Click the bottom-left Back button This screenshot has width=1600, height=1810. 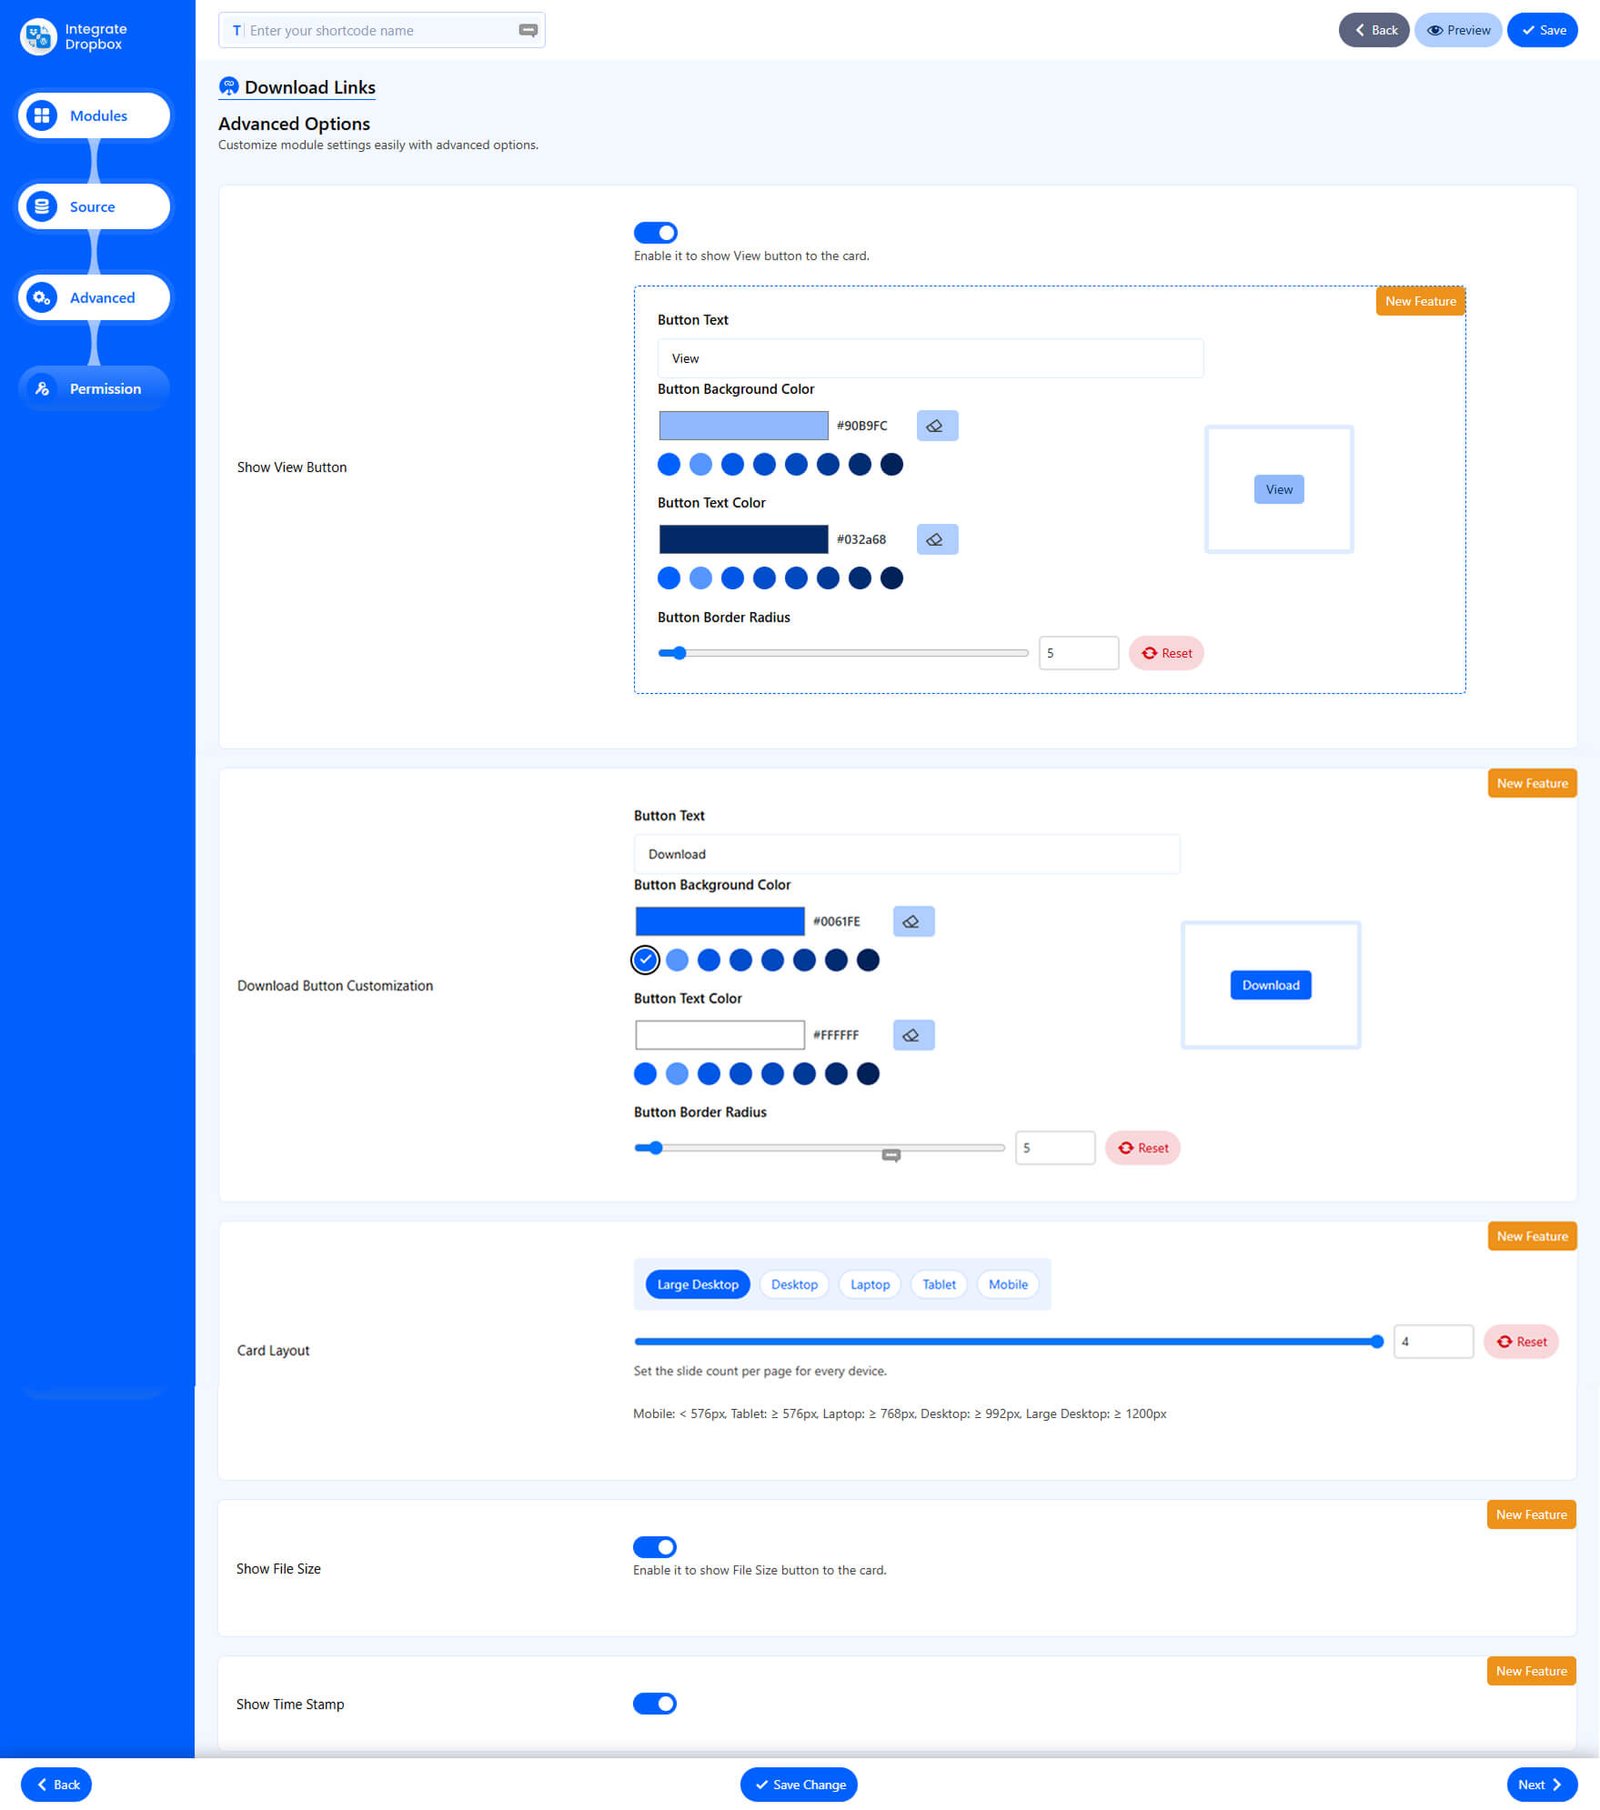pos(57,1785)
